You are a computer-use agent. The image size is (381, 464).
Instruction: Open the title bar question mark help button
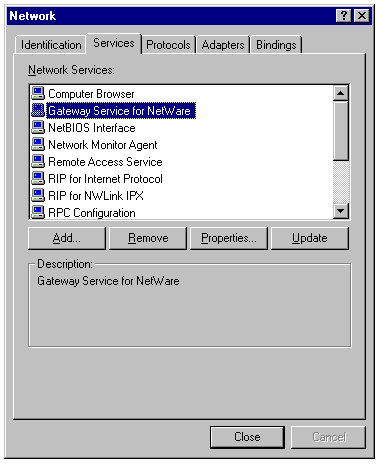coord(344,16)
